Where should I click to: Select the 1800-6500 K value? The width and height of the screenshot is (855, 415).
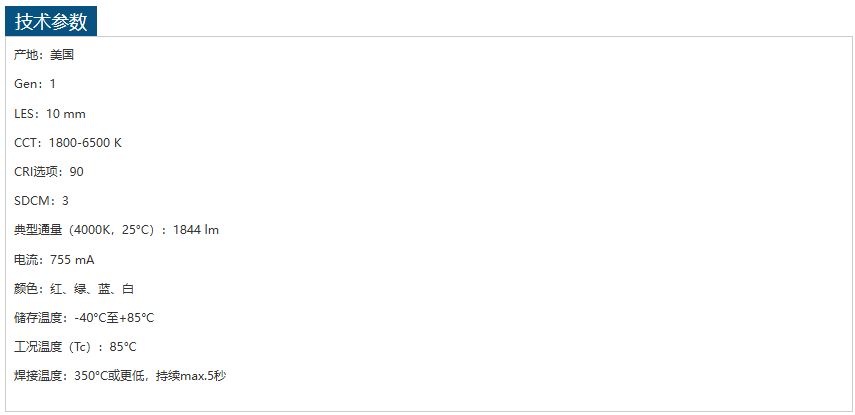pyautogui.click(x=85, y=143)
